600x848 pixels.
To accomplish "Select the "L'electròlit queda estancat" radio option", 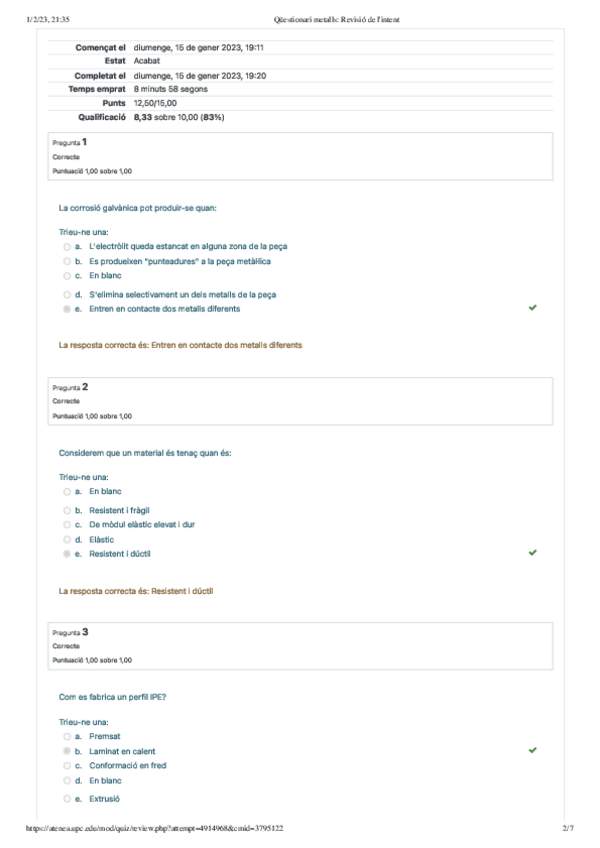I will 67,246.
